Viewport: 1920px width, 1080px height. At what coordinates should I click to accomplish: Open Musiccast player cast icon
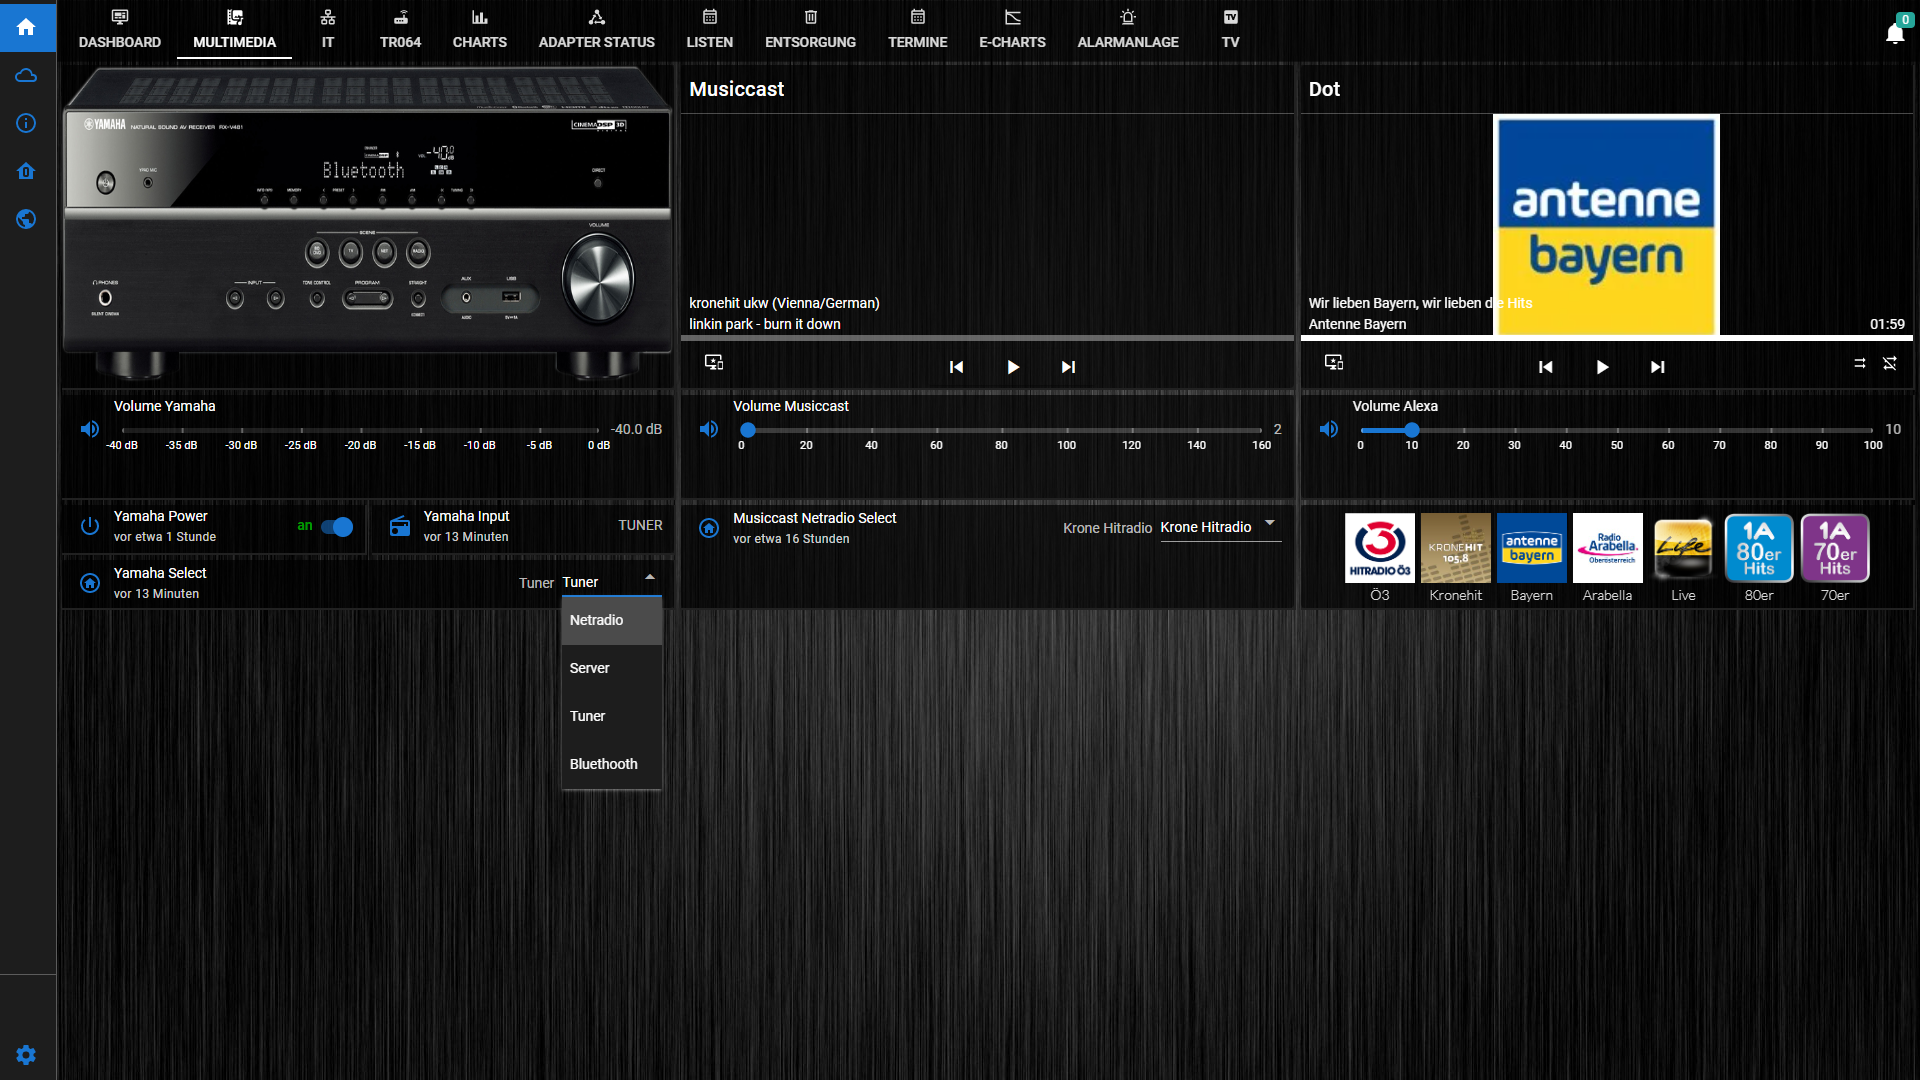pyautogui.click(x=714, y=362)
